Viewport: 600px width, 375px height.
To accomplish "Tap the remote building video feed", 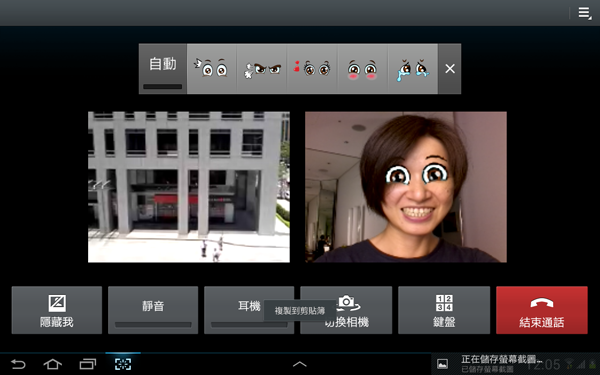I will coord(189,187).
